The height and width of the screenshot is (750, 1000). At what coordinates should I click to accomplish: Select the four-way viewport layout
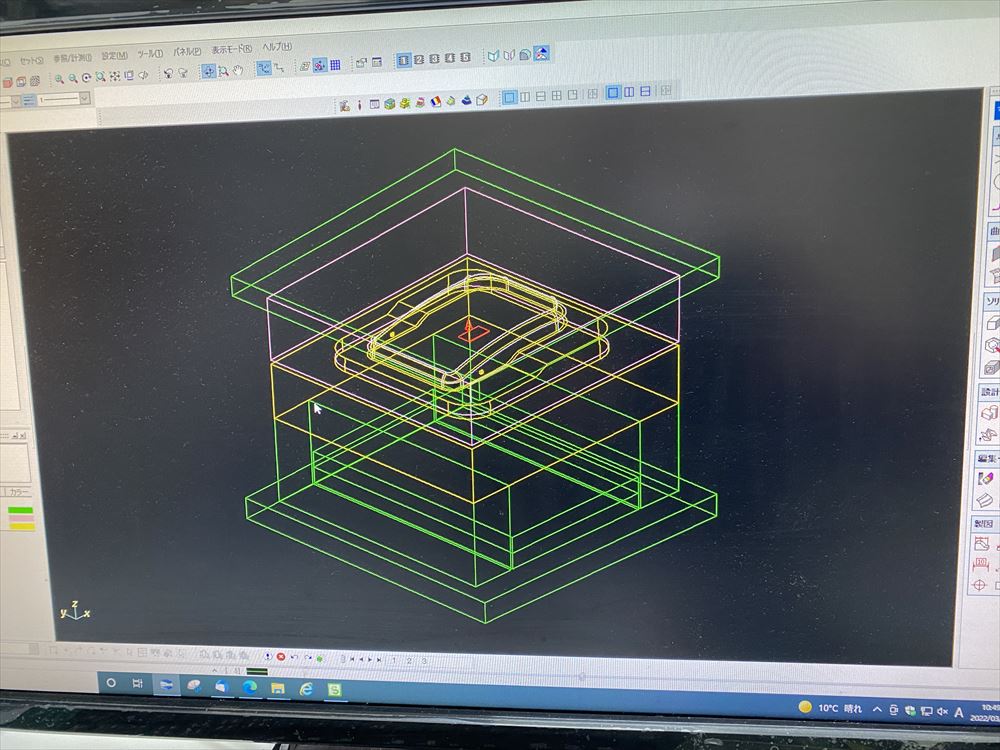(x=557, y=96)
